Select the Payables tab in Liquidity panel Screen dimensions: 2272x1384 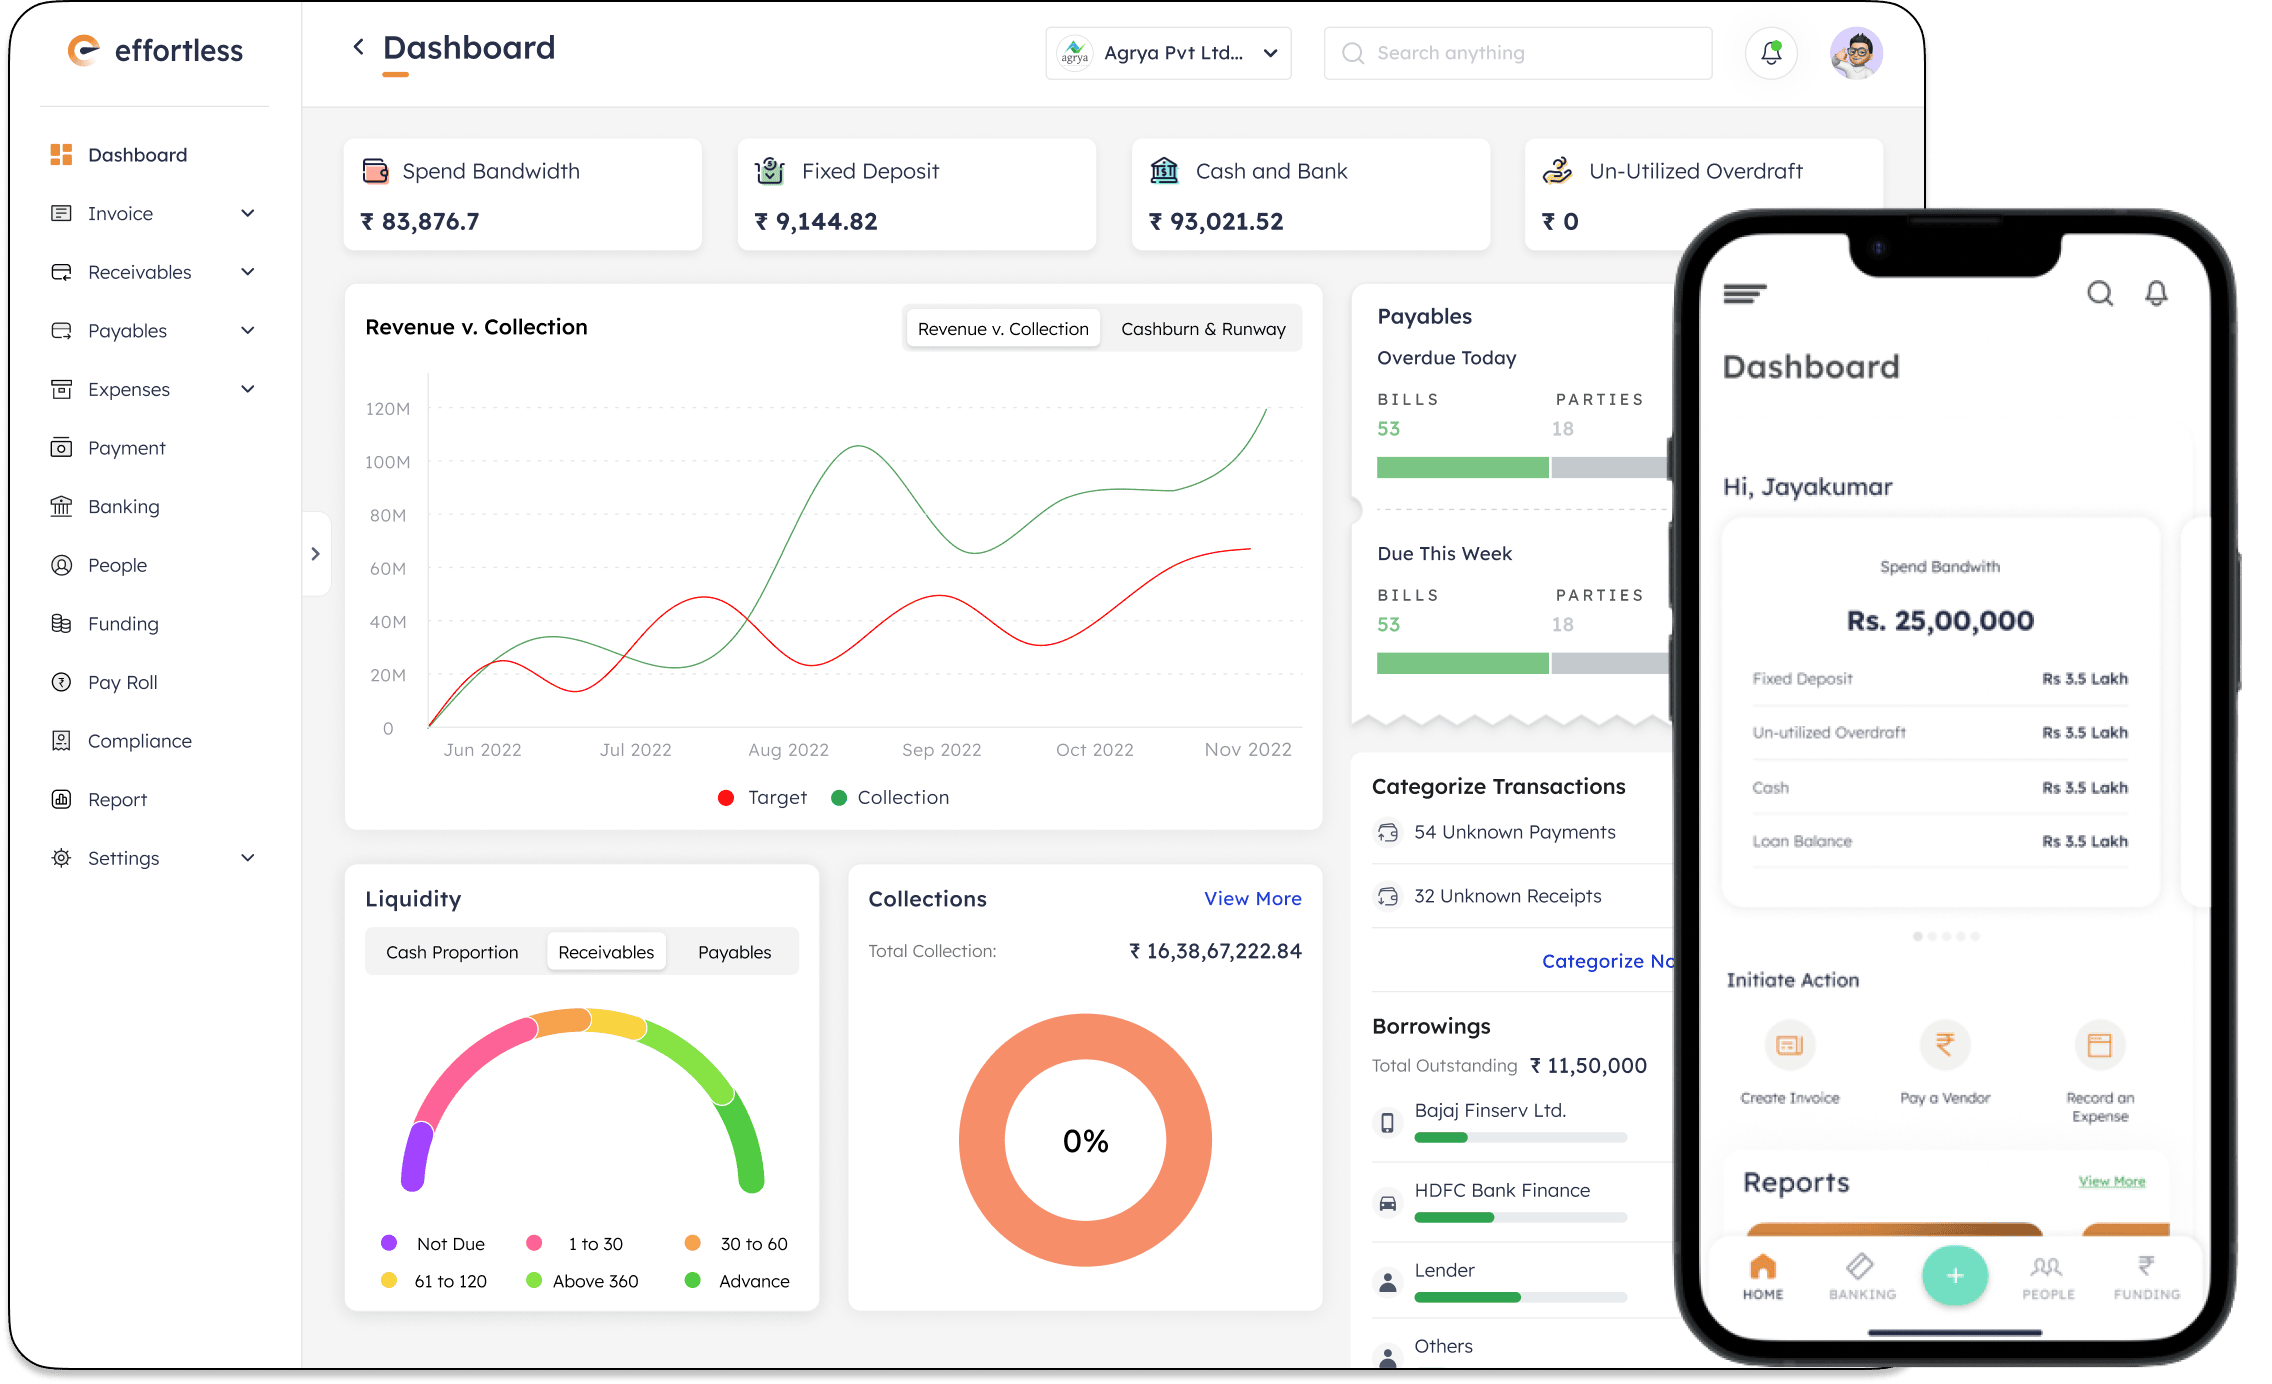coord(734,951)
